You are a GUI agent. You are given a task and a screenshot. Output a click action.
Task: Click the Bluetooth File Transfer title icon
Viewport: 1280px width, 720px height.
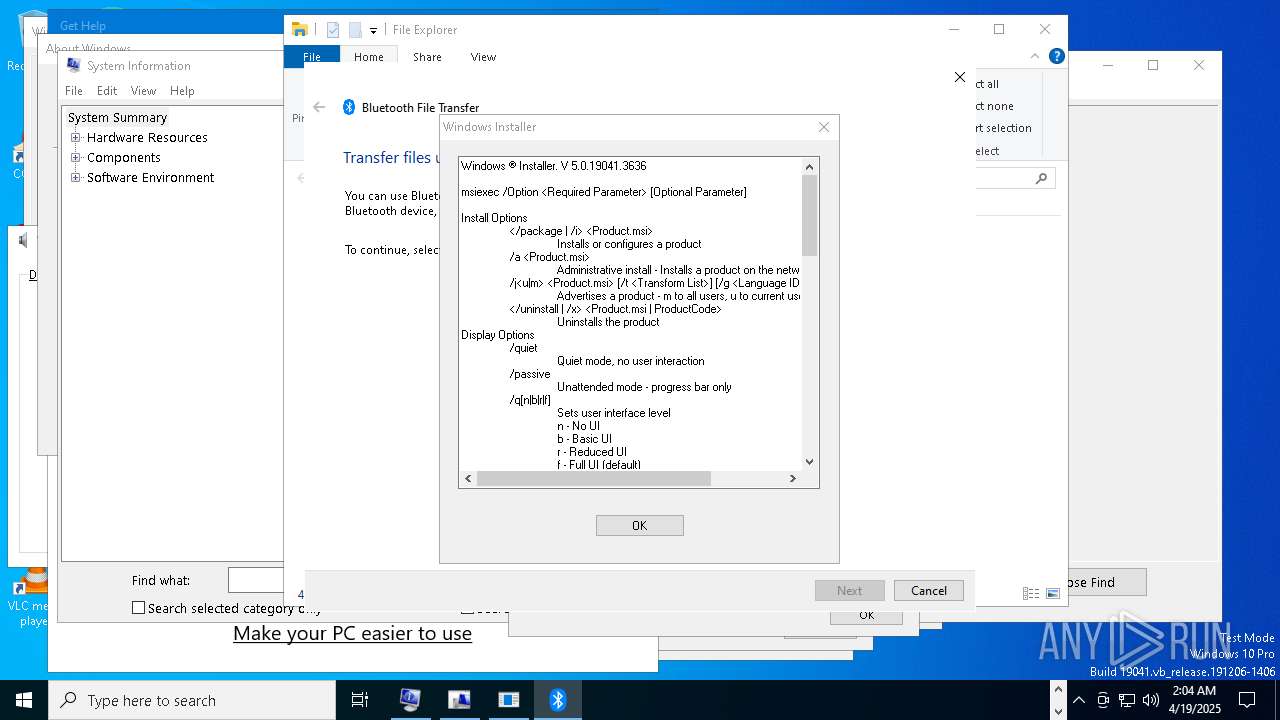coord(349,107)
